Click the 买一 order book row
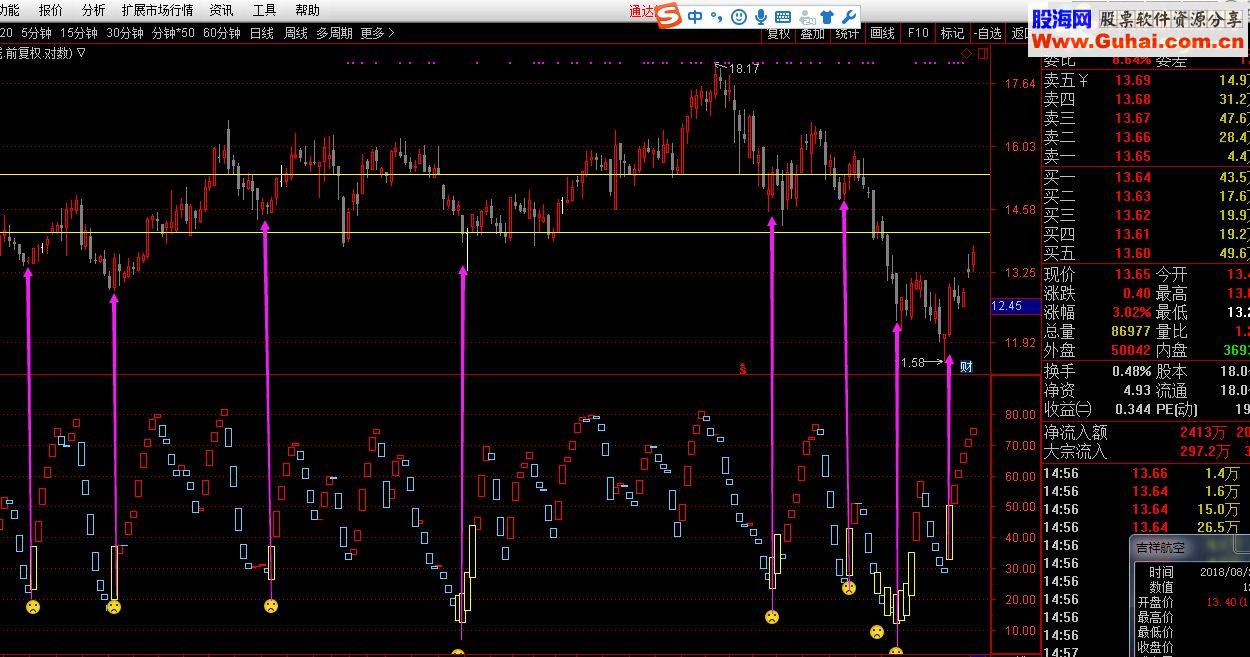This screenshot has width=1250, height=657. coord(1145,177)
